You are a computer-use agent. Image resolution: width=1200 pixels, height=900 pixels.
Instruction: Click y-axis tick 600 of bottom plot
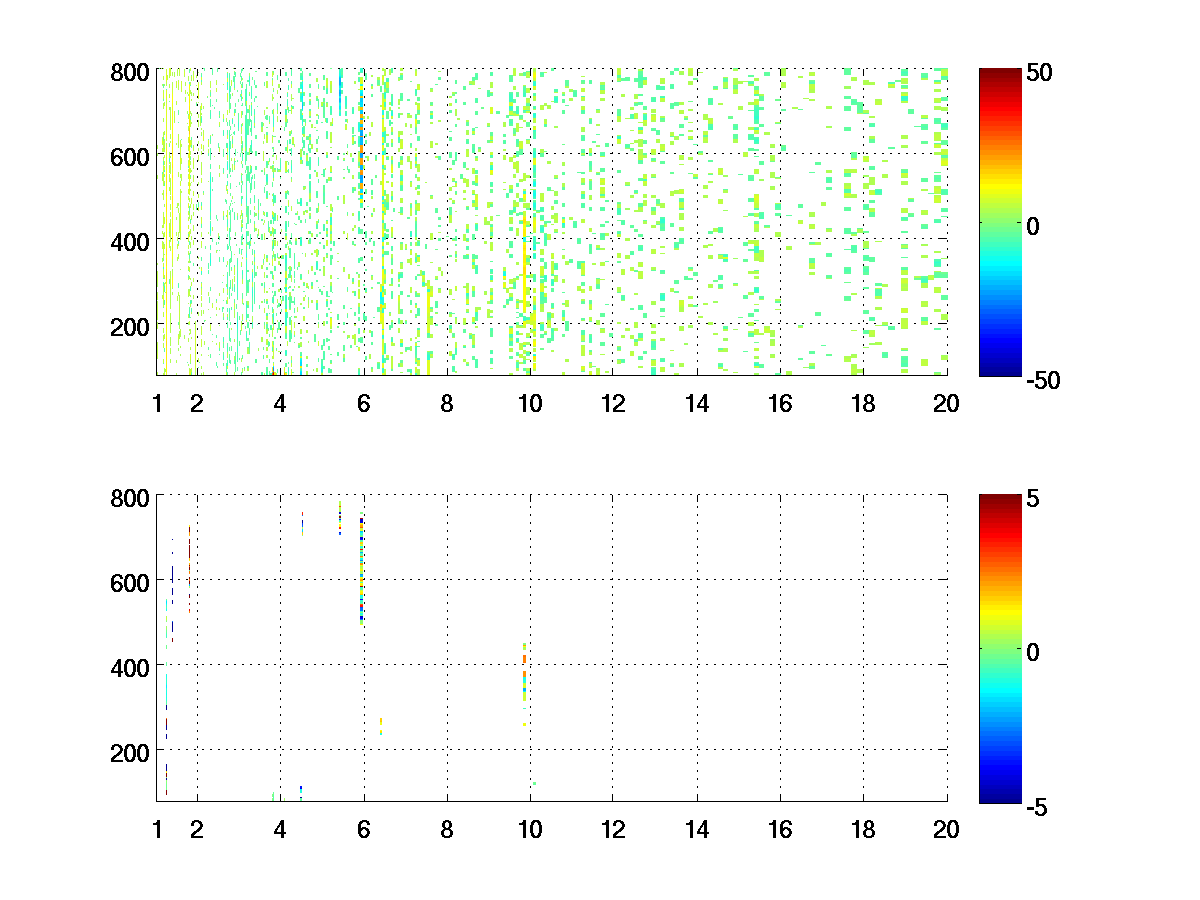pyautogui.click(x=131, y=581)
